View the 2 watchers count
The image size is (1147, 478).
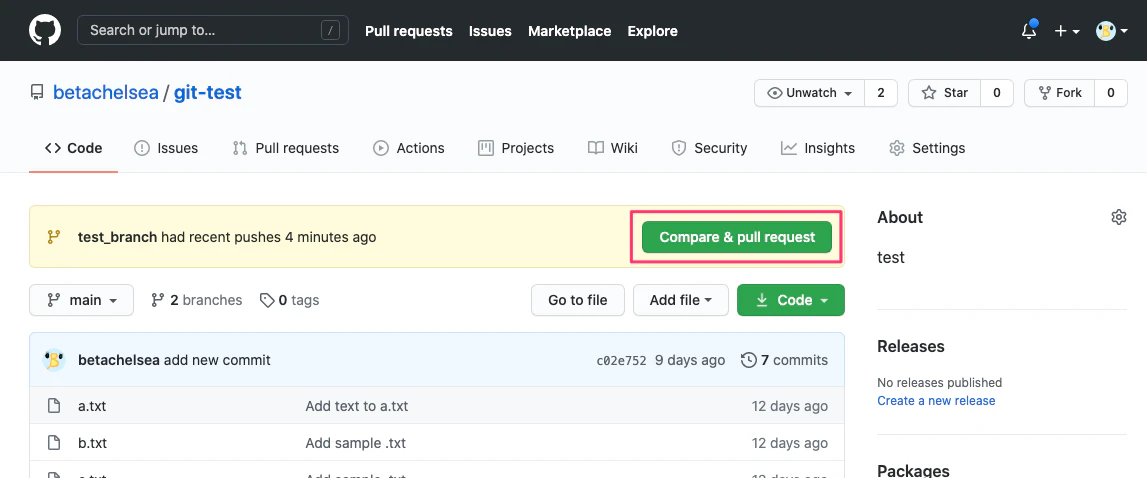(881, 93)
